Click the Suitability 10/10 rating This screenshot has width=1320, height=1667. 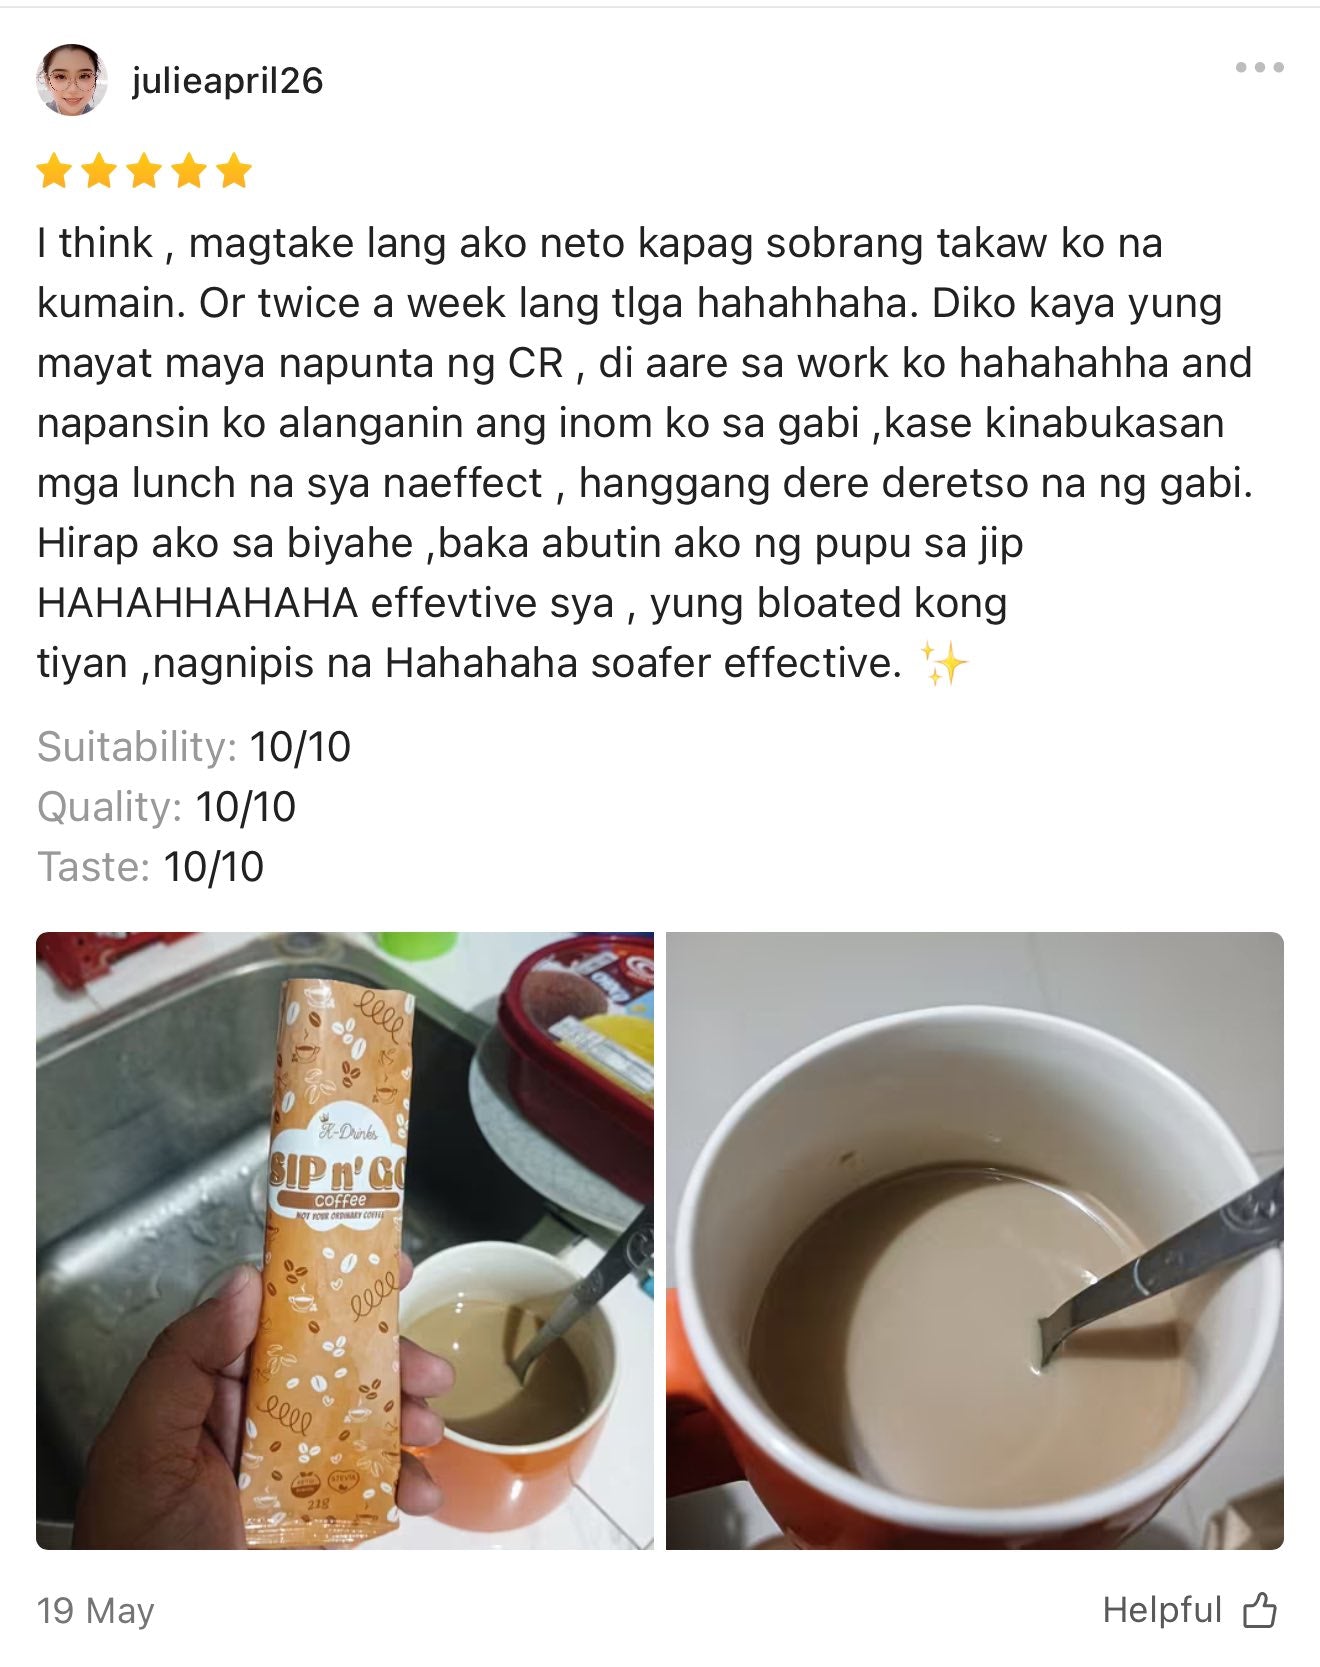click(x=194, y=747)
